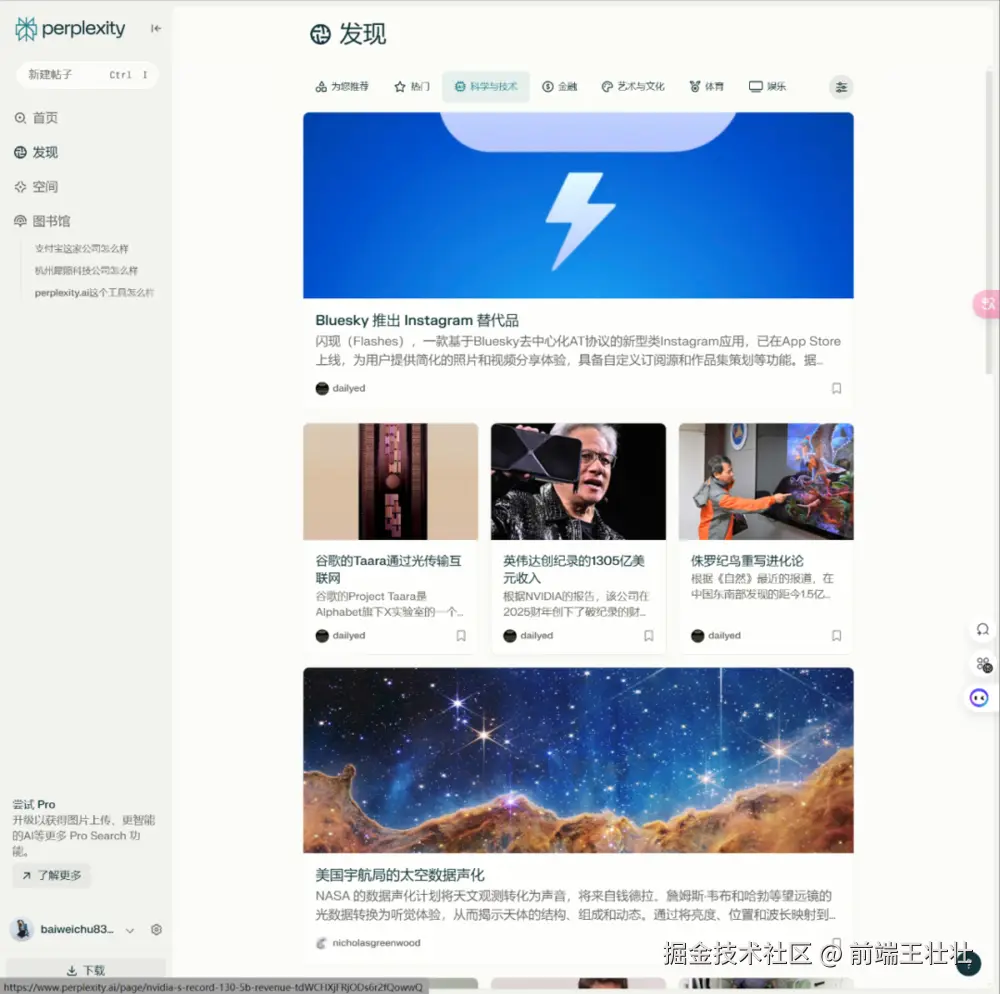Click the apps grid icon on right edge
Screen dimensions: 1000x994
(982, 664)
